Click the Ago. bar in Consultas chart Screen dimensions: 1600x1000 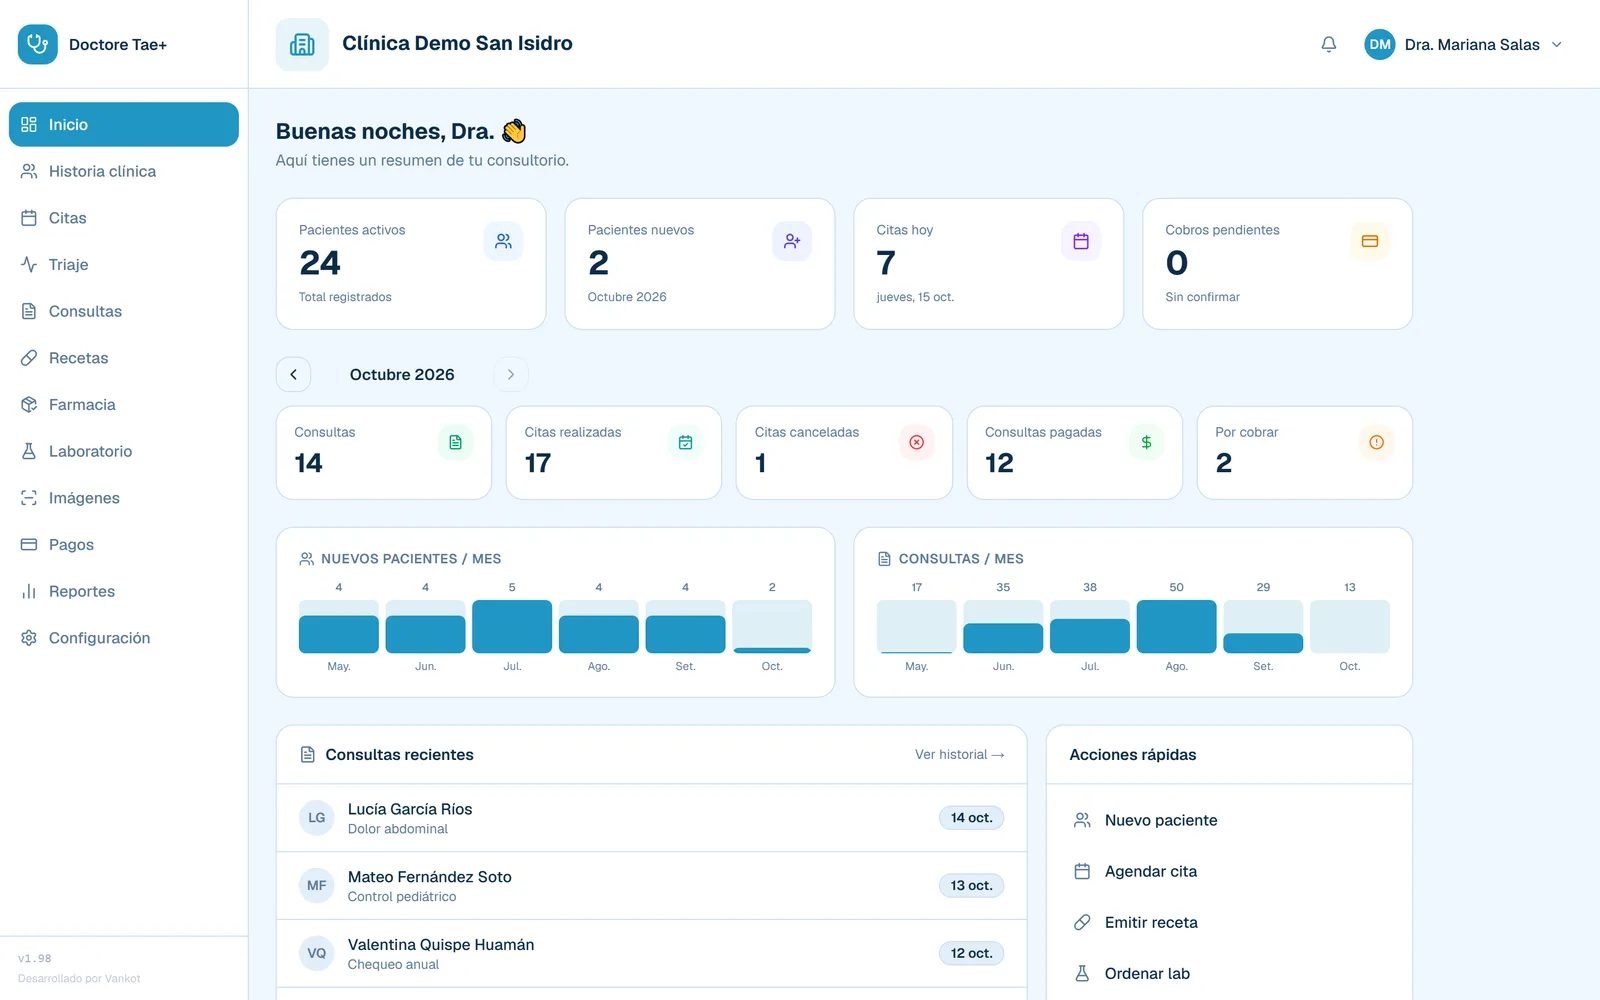[x=1176, y=627]
